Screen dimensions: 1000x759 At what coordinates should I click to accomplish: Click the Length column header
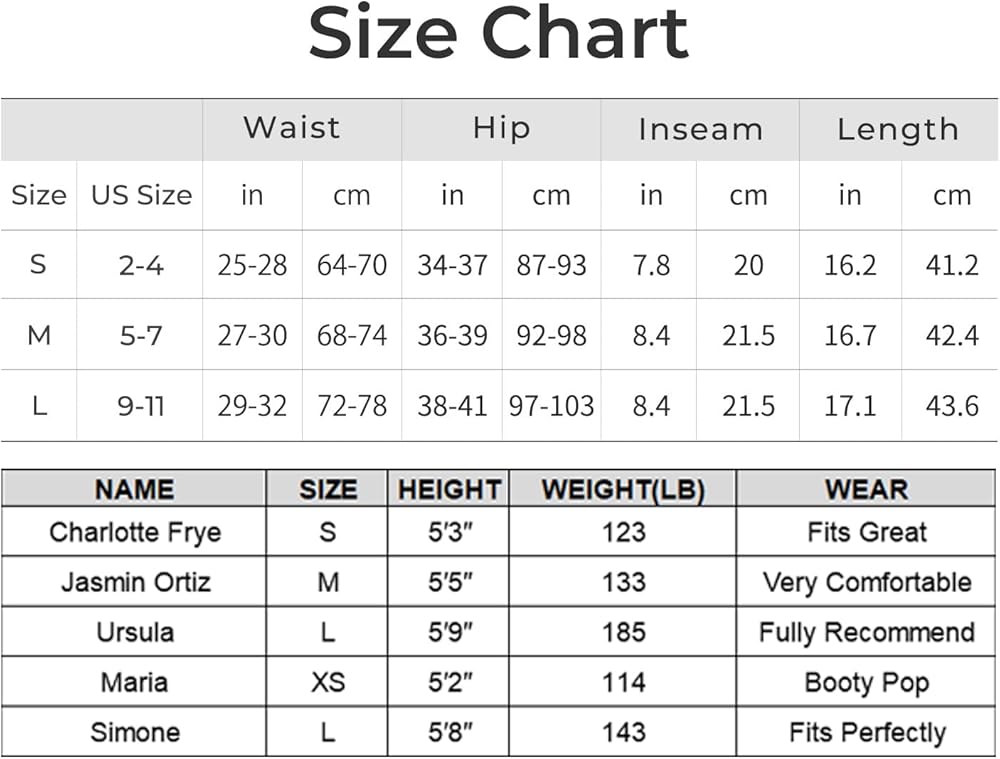897,129
